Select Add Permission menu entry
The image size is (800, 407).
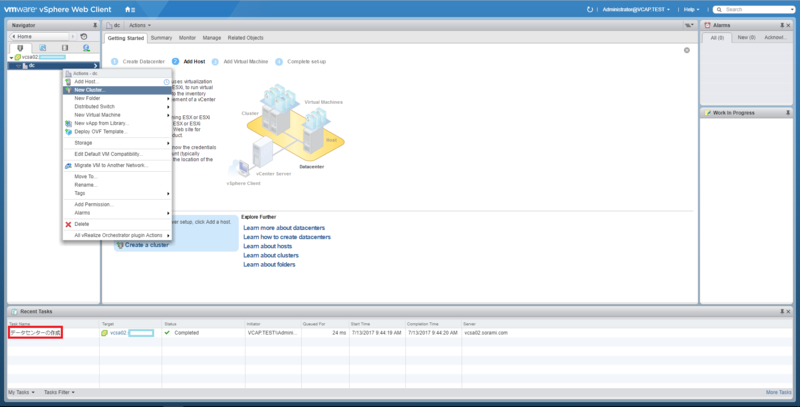click(x=117, y=205)
